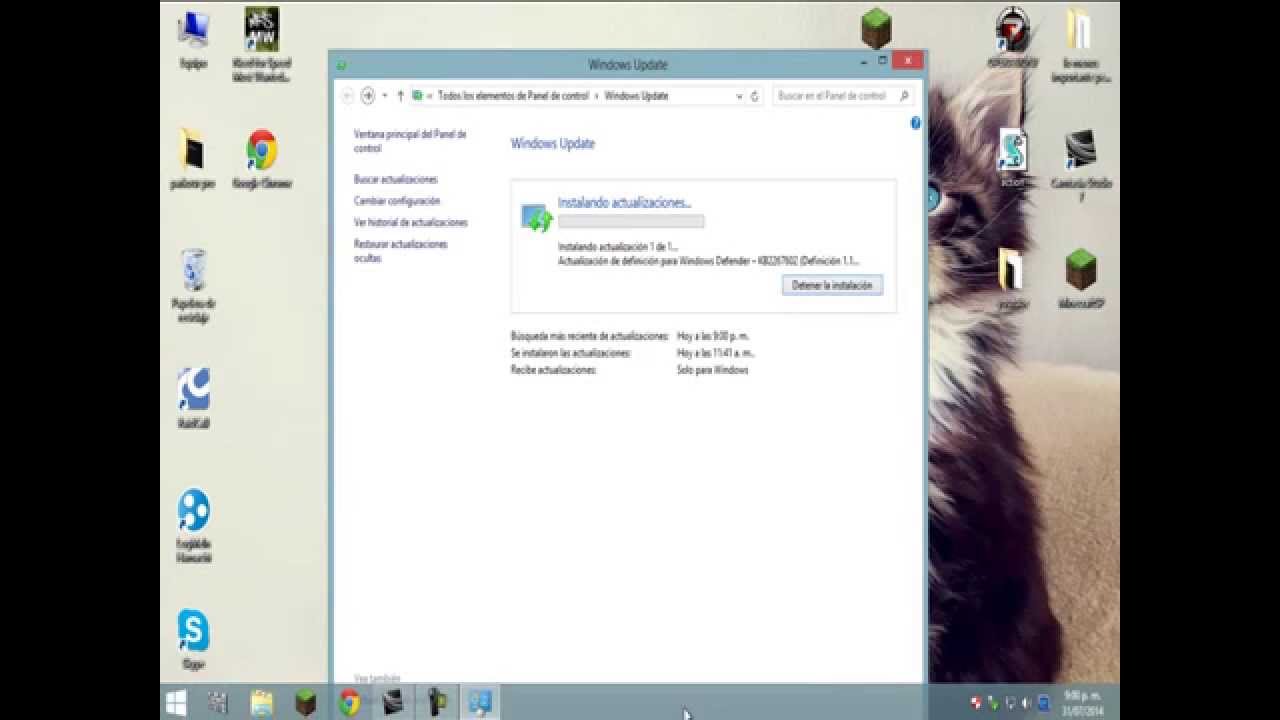Switch to the Control Panel taskbar window

pyautogui.click(x=481, y=702)
